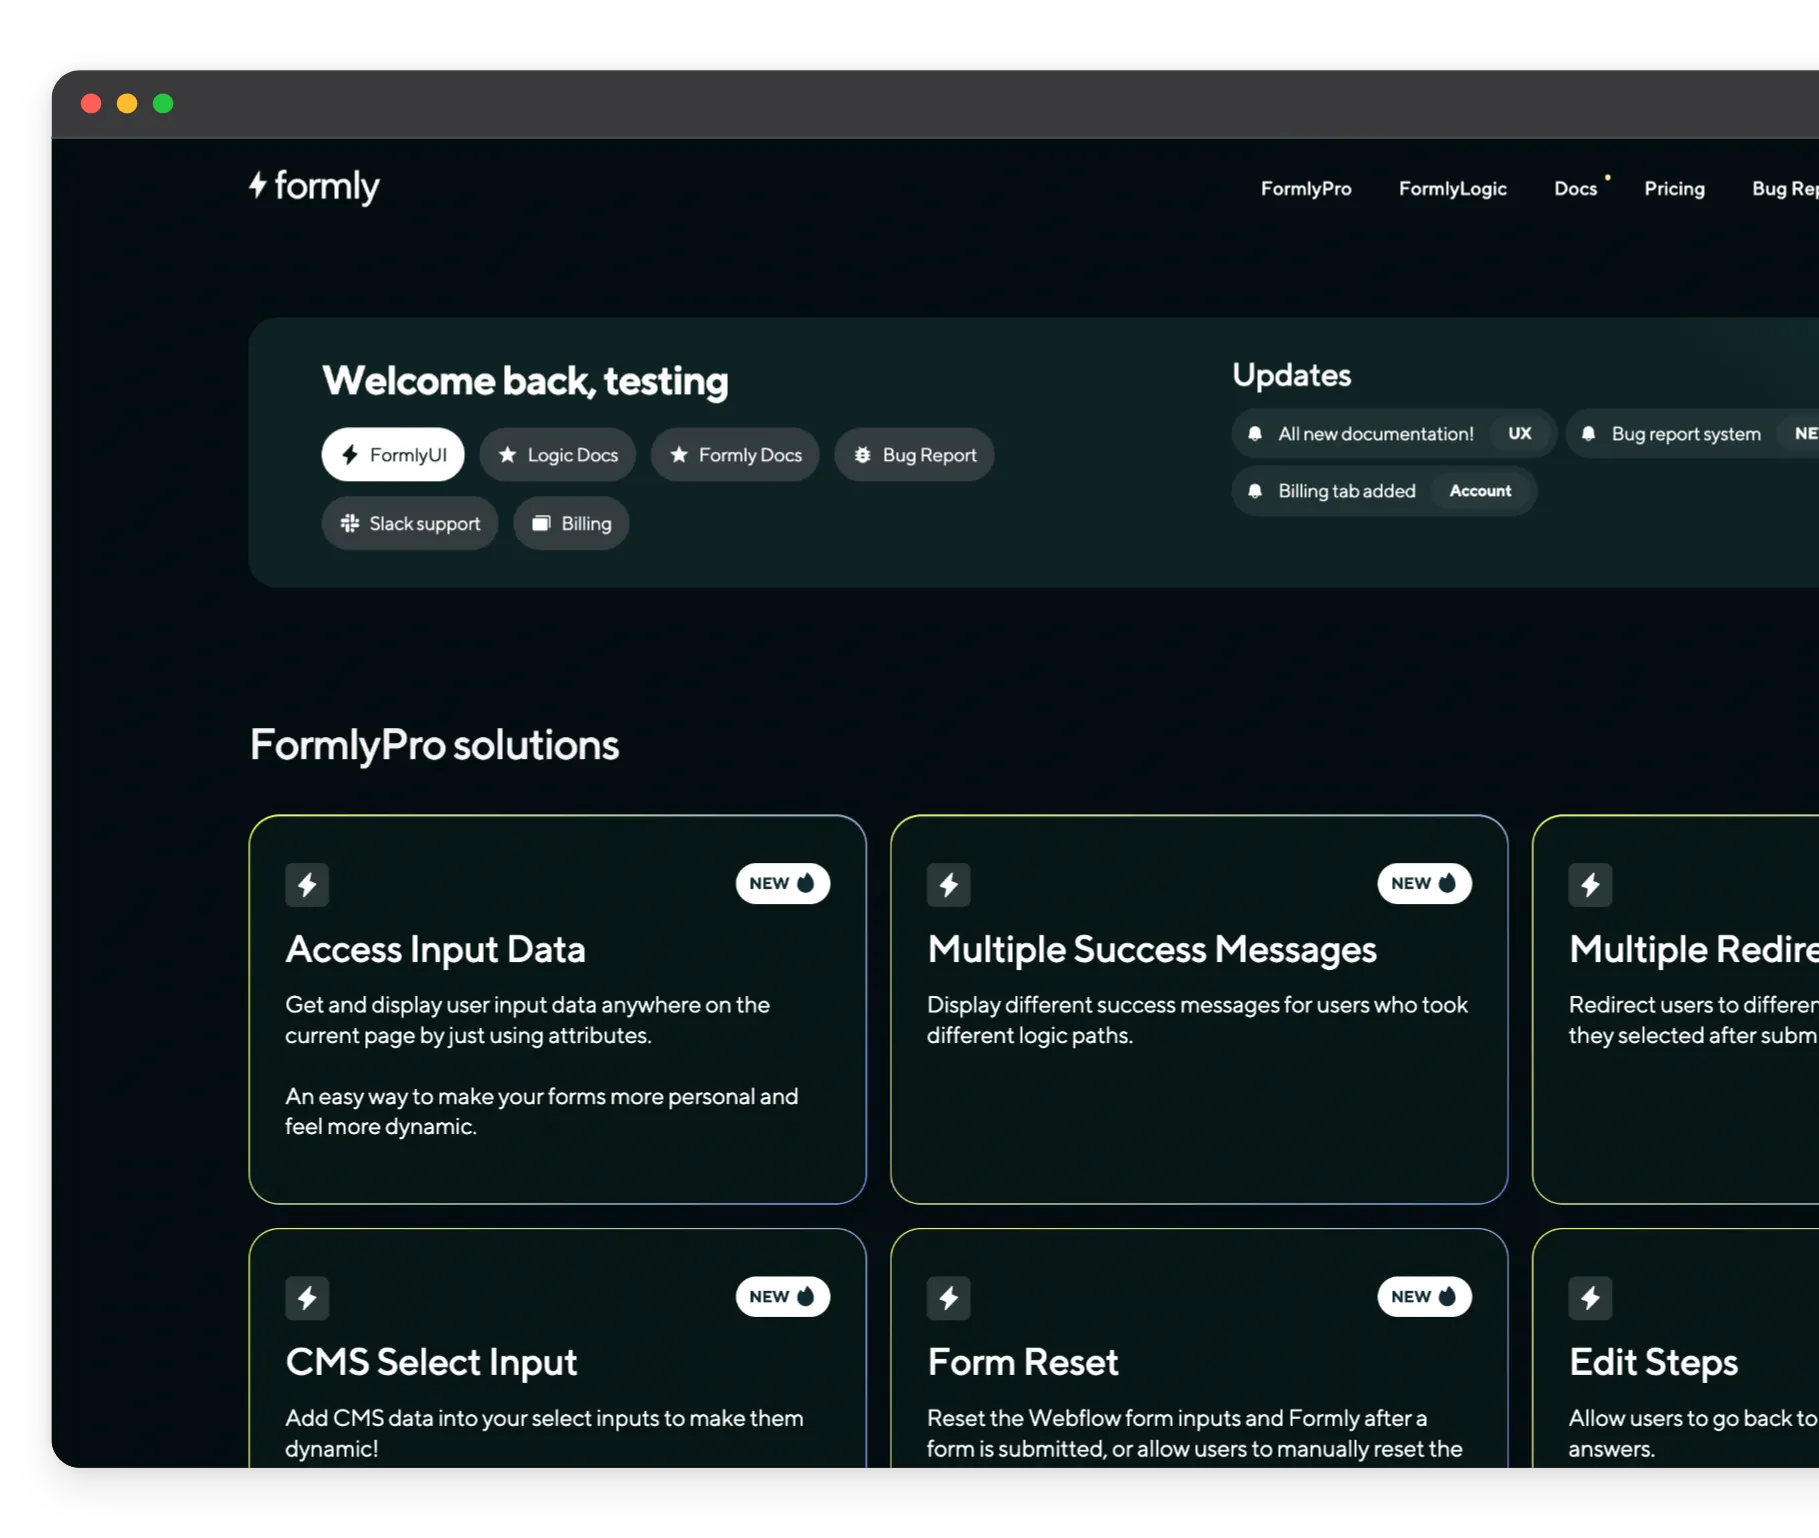
Task: Click the bug icon in Bug Report button
Action: coord(862,455)
